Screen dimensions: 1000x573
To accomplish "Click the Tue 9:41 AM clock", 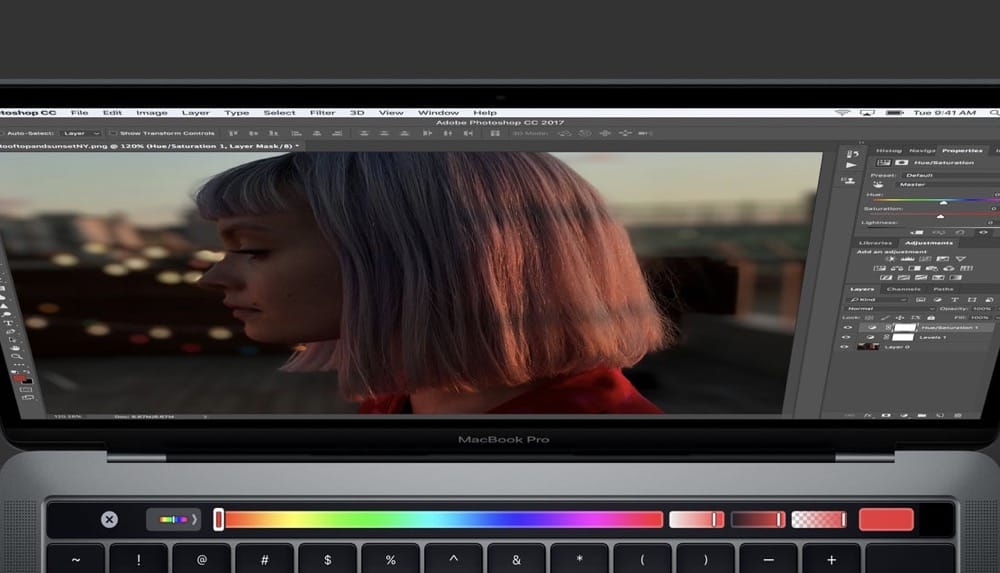I will pyautogui.click(x=945, y=113).
